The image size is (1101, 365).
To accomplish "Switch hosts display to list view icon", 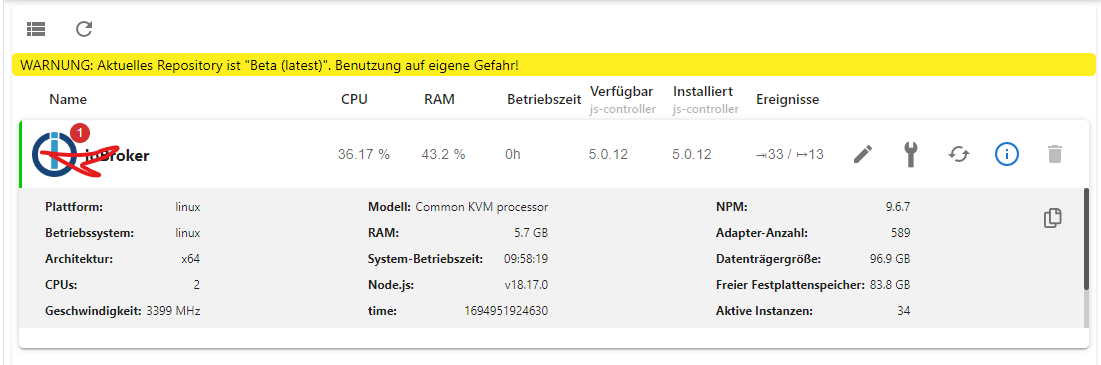I will [x=36, y=29].
